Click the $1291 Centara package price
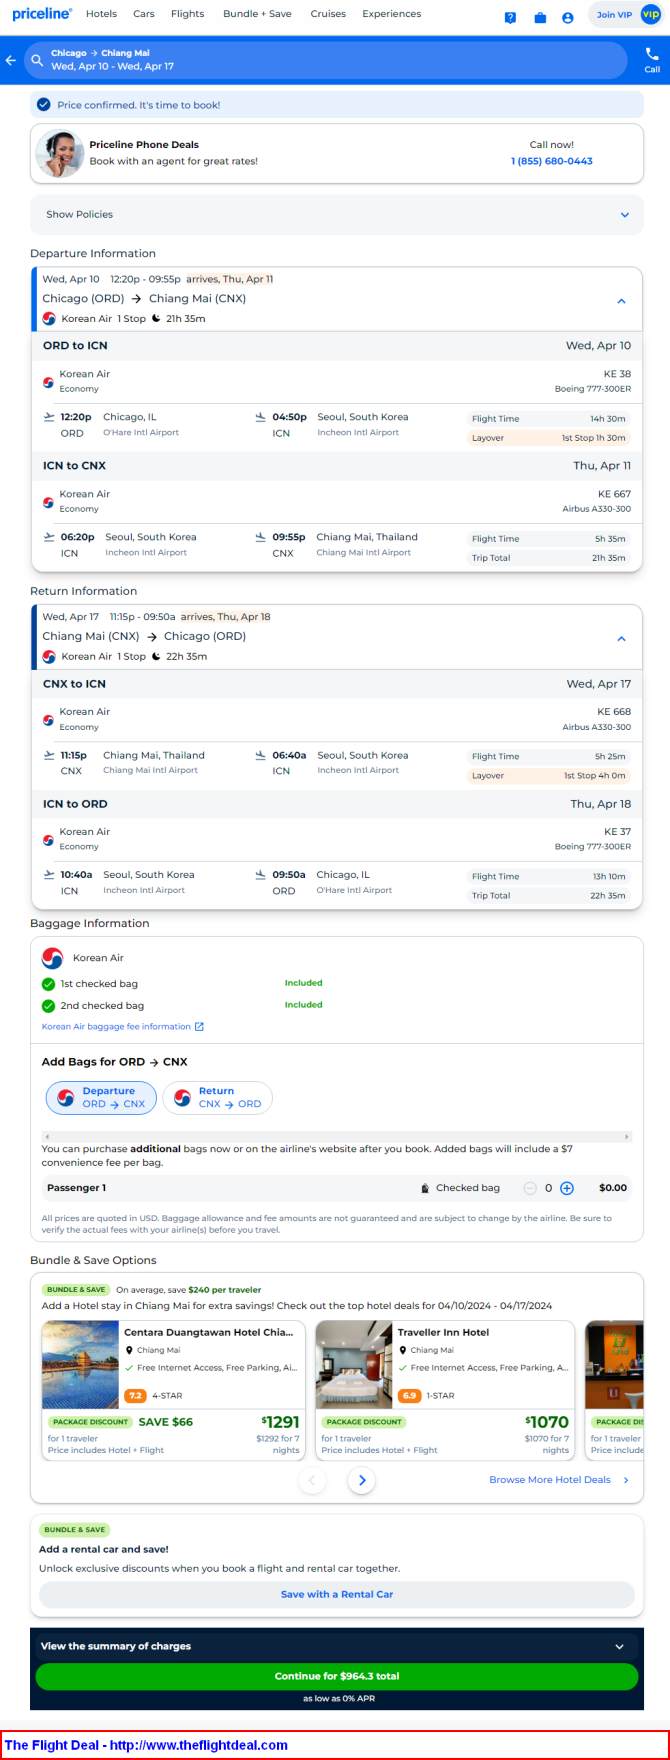Screen dimensions: 670x1760 click(280, 1422)
